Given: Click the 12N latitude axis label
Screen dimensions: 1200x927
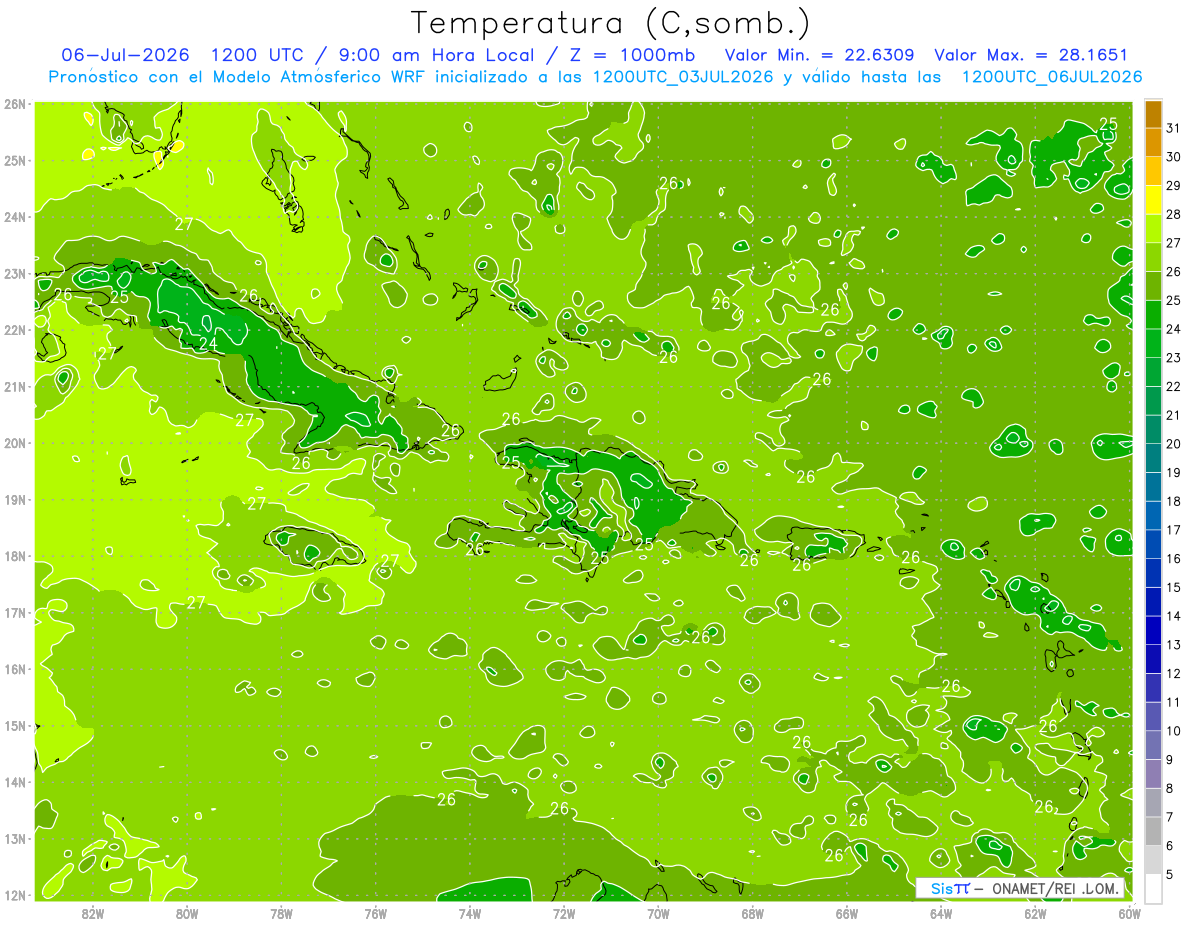Looking at the screenshot, I should (x=14, y=894).
